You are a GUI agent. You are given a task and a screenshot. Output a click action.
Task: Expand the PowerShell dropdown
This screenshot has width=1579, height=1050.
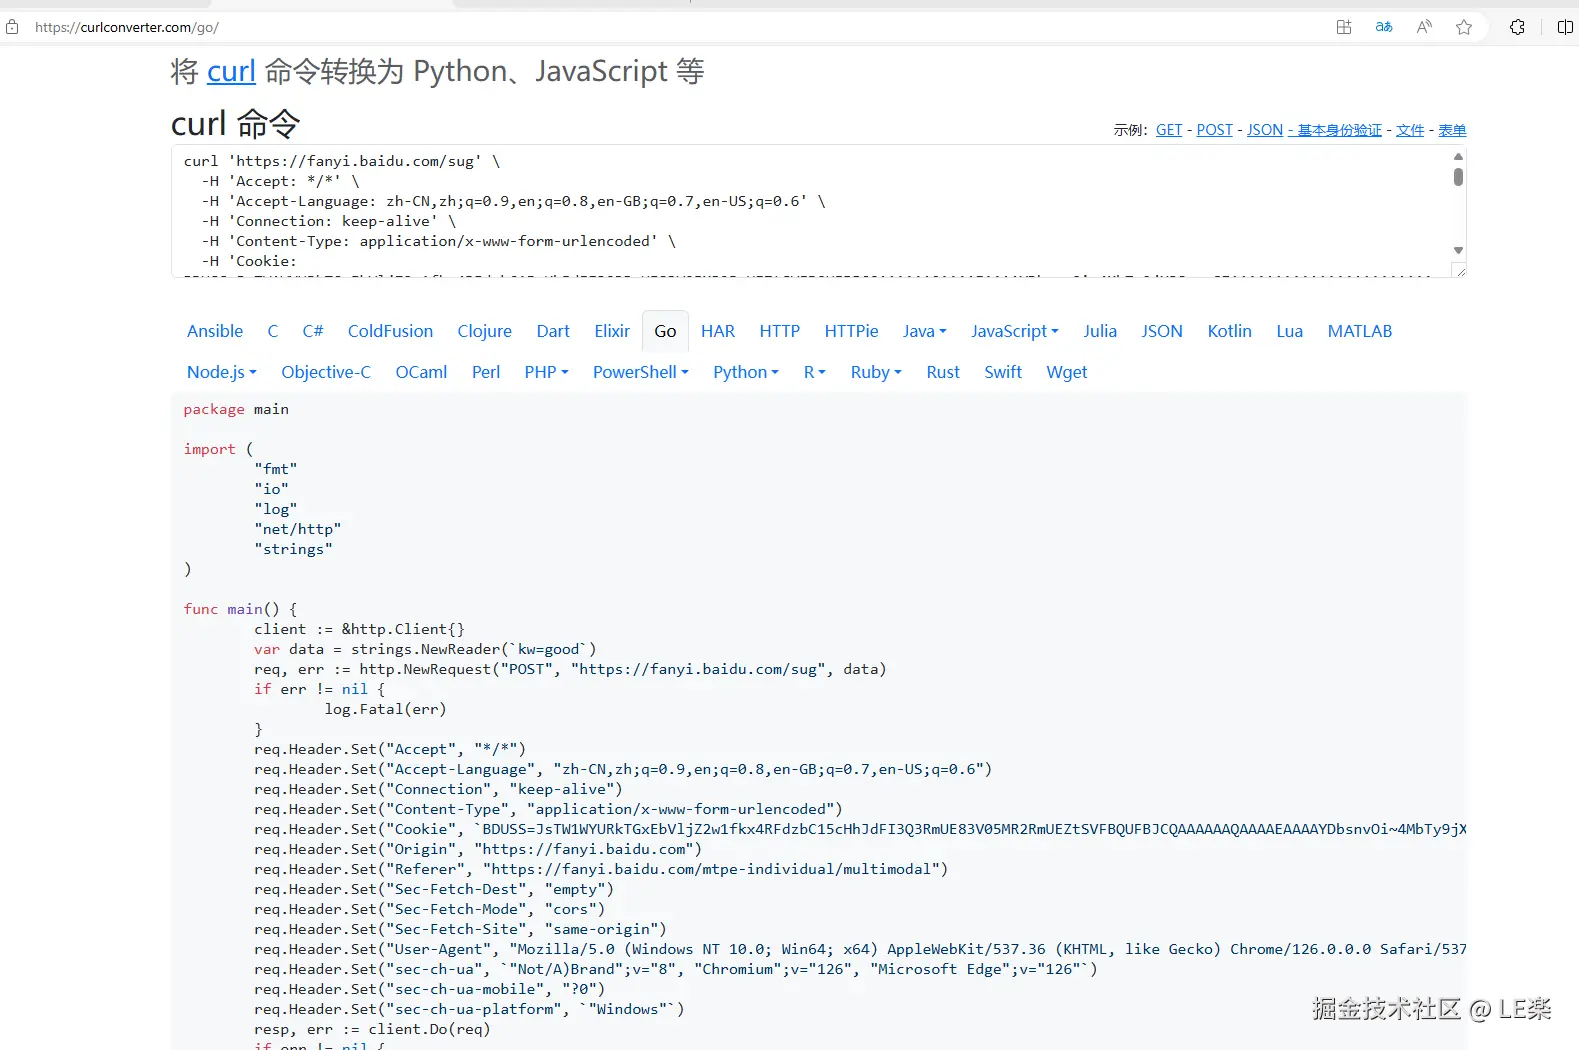click(640, 372)
